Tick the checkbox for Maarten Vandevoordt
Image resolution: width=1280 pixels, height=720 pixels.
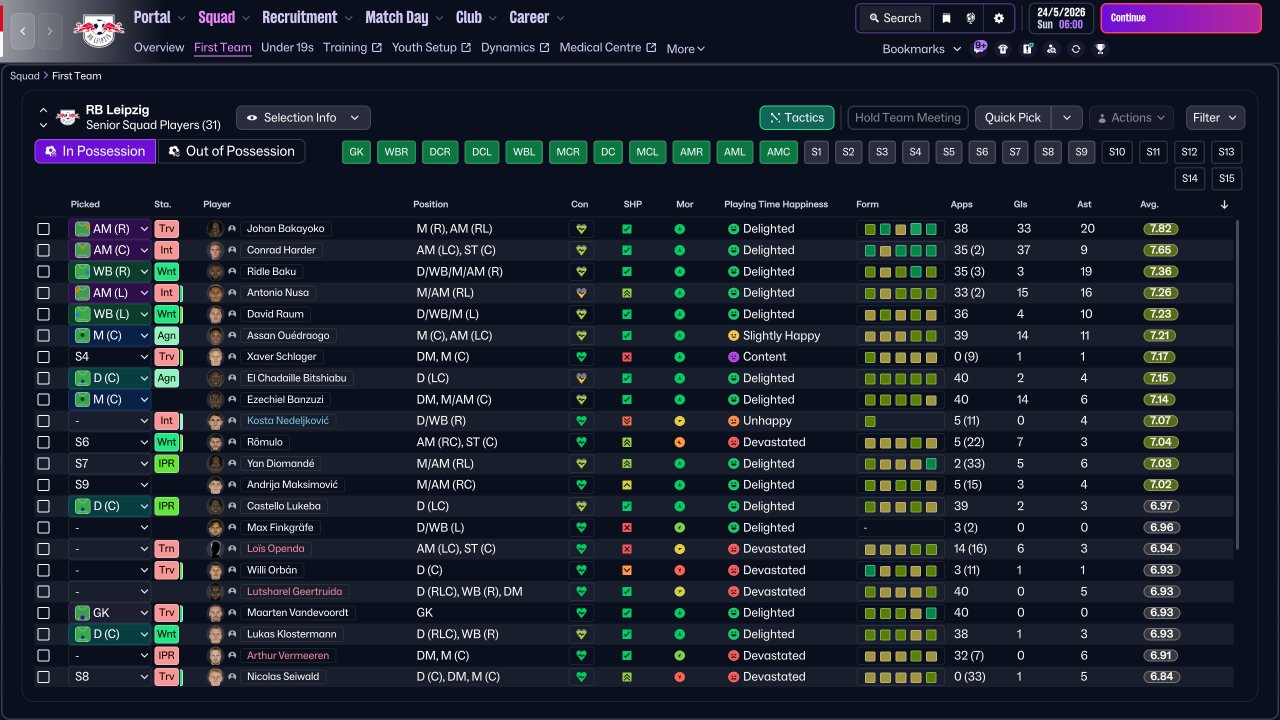pos(44,613)
